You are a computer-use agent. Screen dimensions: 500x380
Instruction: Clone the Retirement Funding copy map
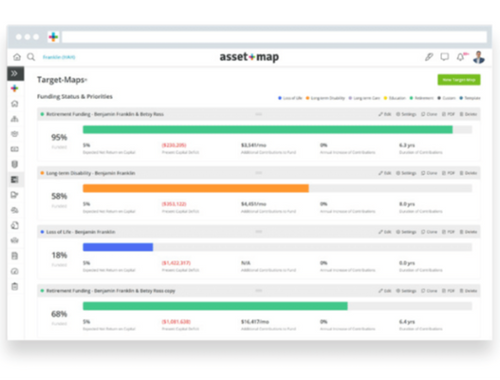coord(429,291)
